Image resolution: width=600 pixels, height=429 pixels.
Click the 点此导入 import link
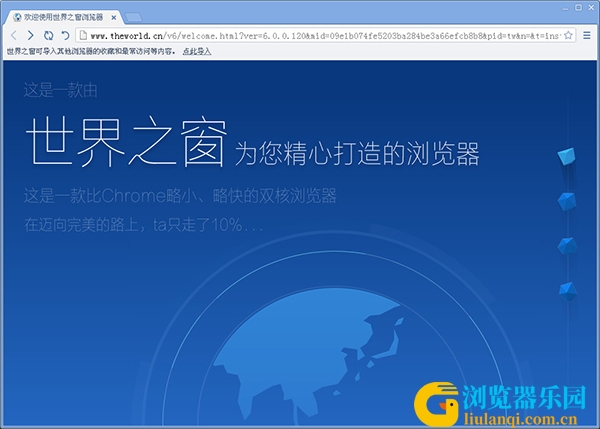(x=197, y=51)
